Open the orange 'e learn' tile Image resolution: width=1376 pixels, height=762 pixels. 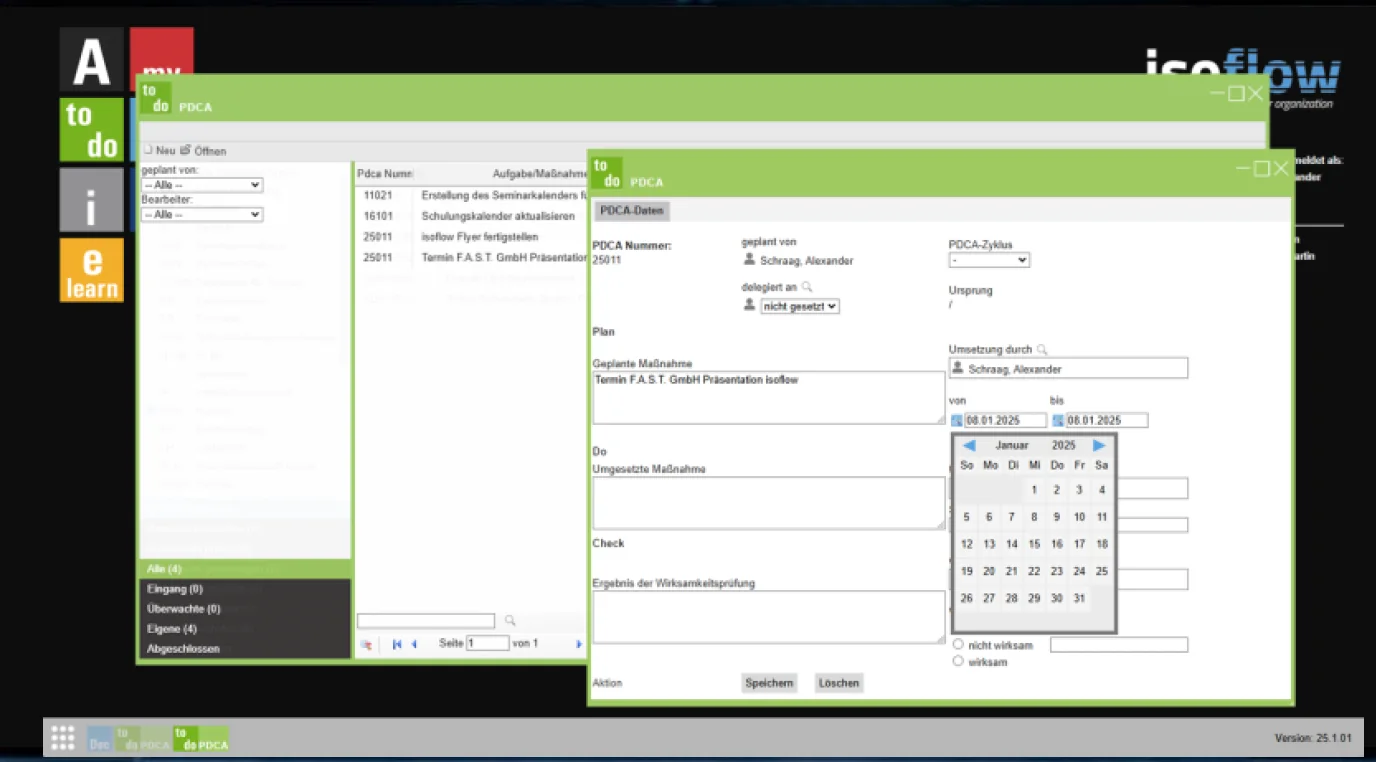click(x=91, y=270)
